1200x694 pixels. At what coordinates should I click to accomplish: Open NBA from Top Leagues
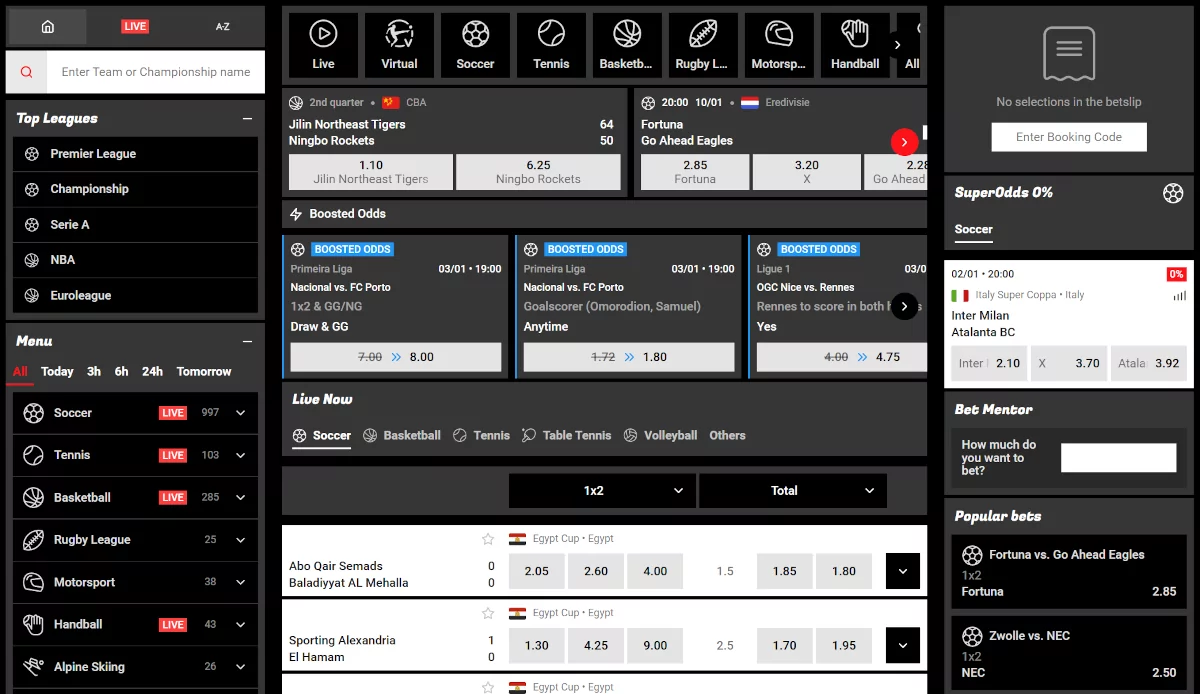point(135,260)
